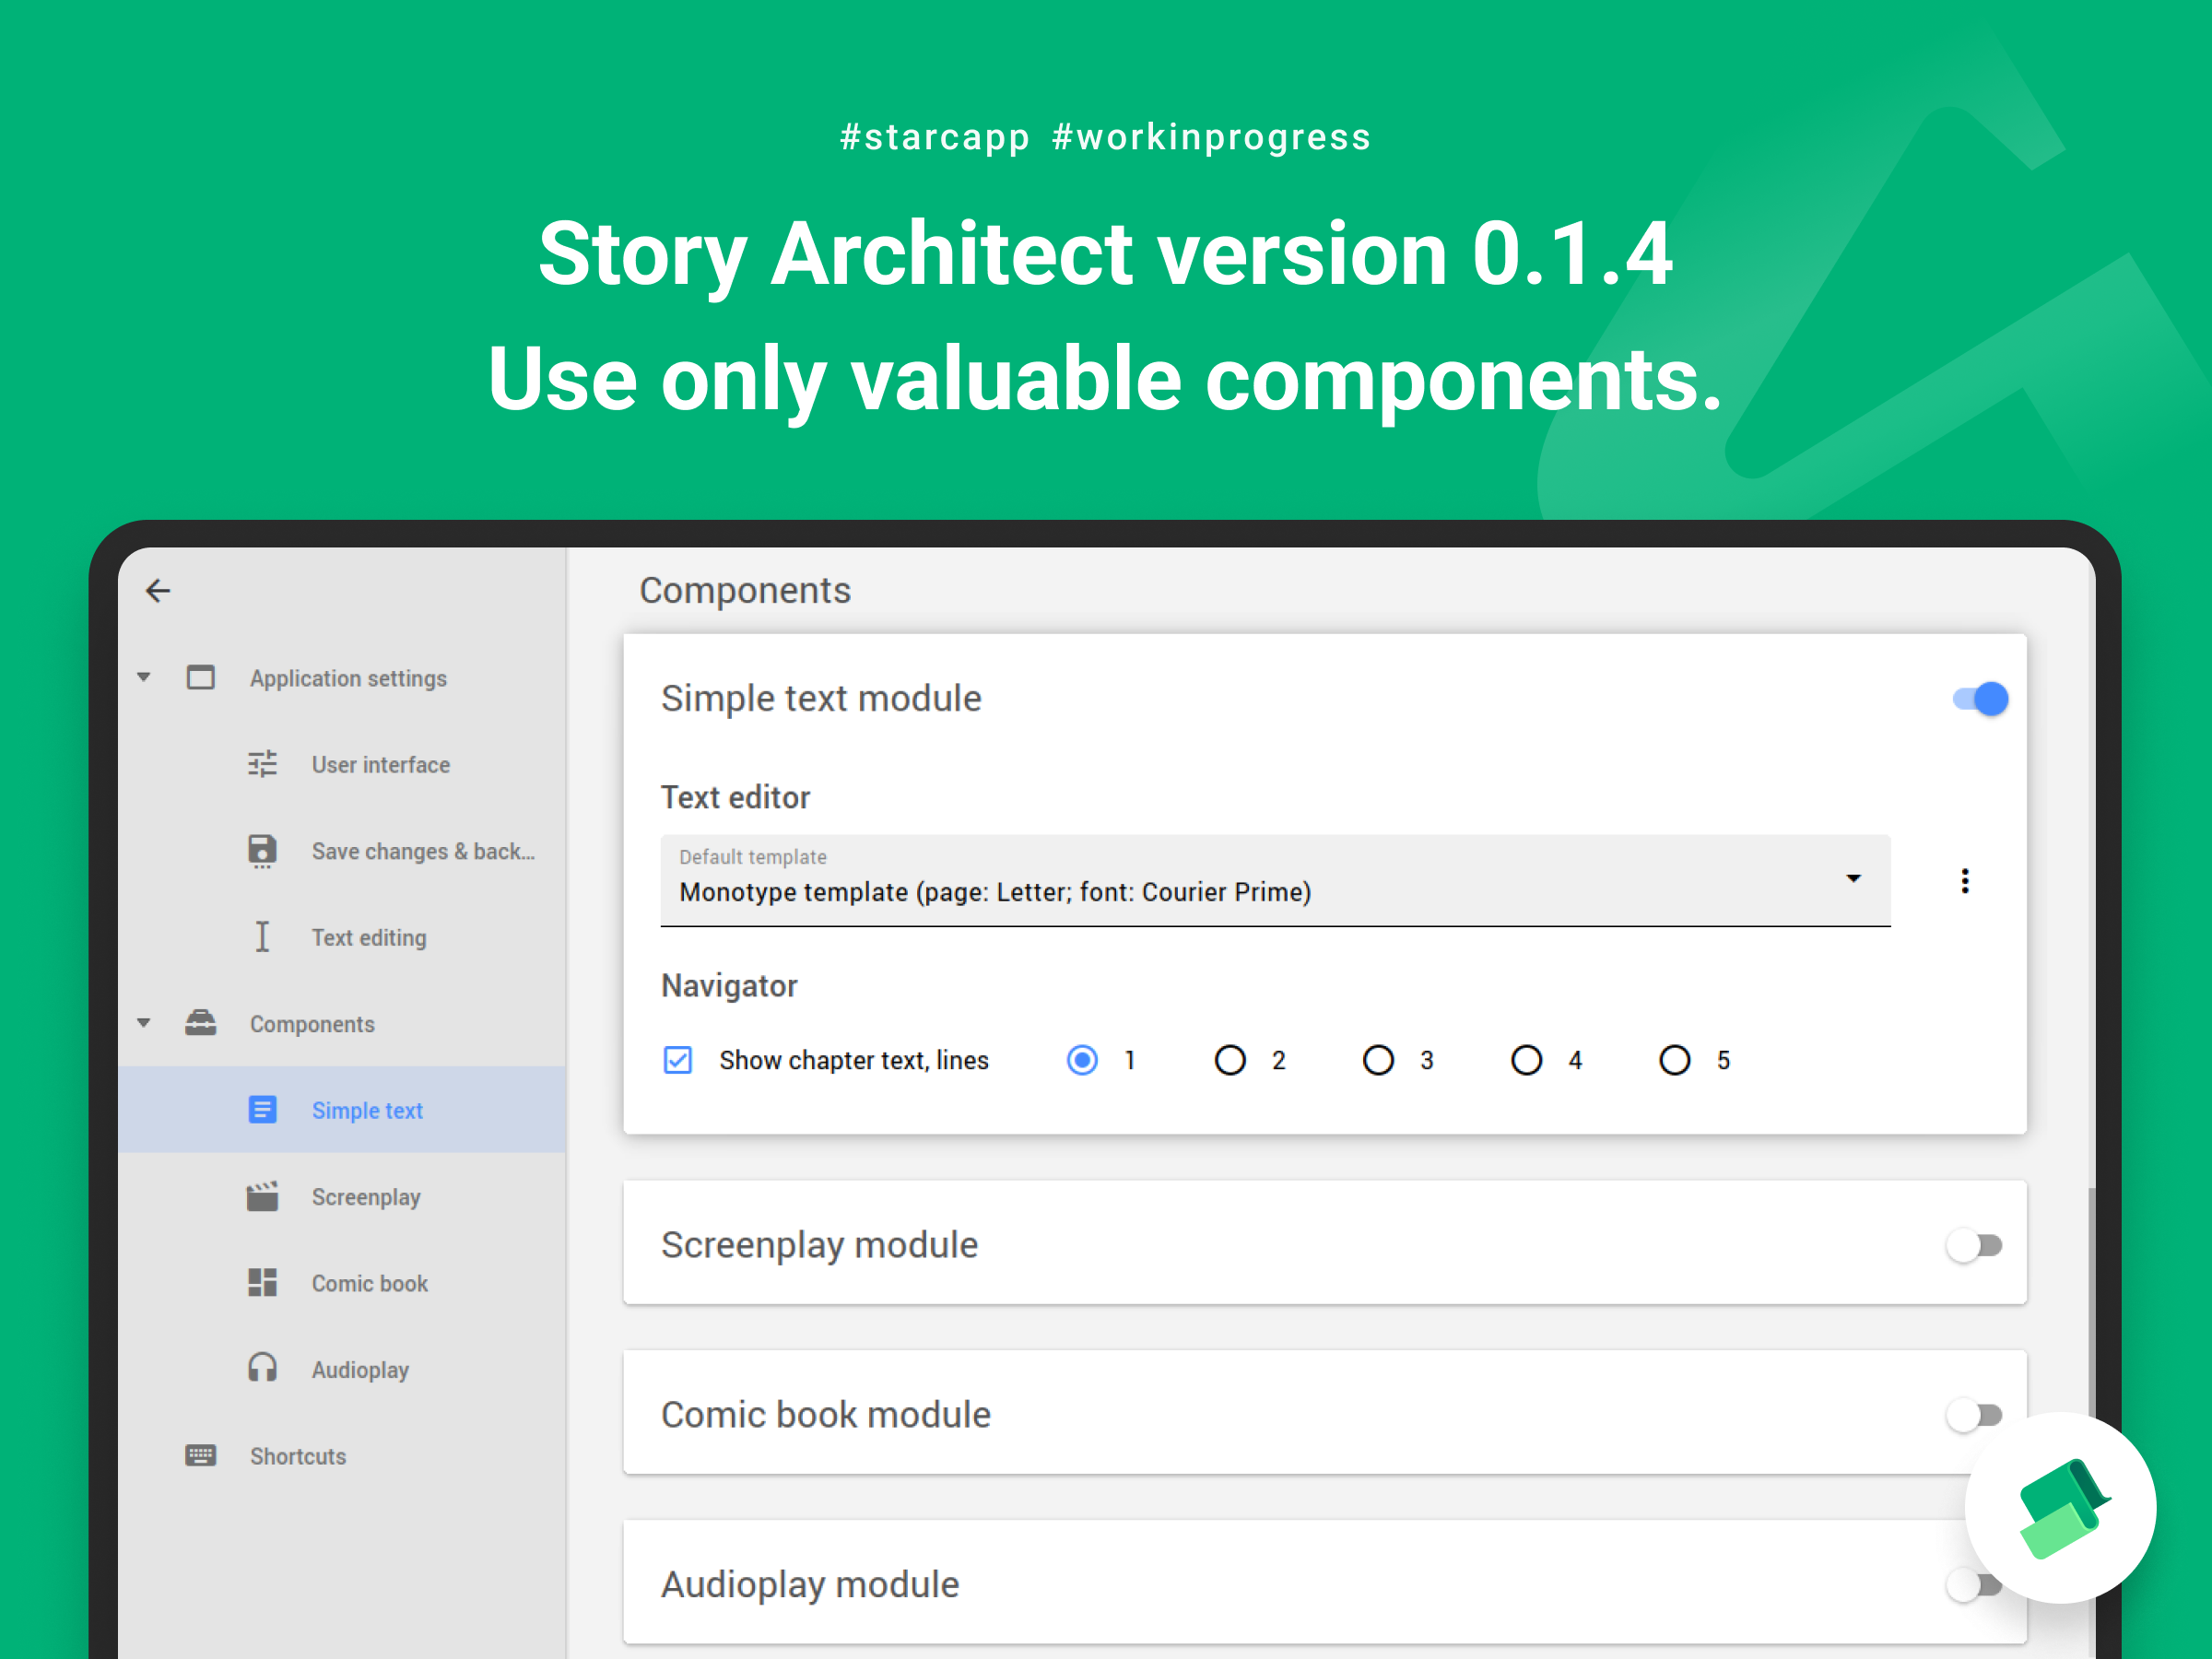This screenshot has height=1659, width=2212.
Task: Click the Components toolbox icon
Action: tap(200, 1023)
